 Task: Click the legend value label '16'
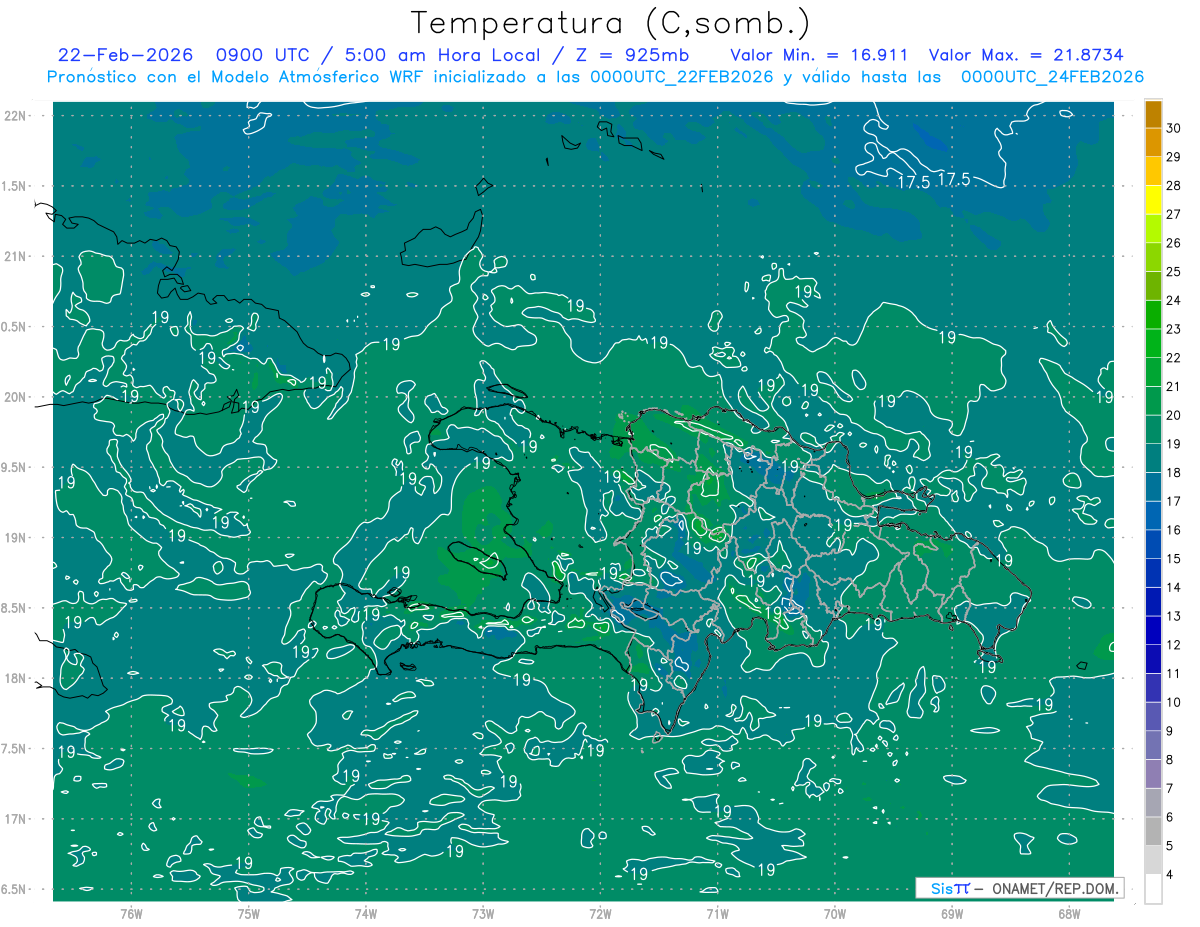(1174, 530)
